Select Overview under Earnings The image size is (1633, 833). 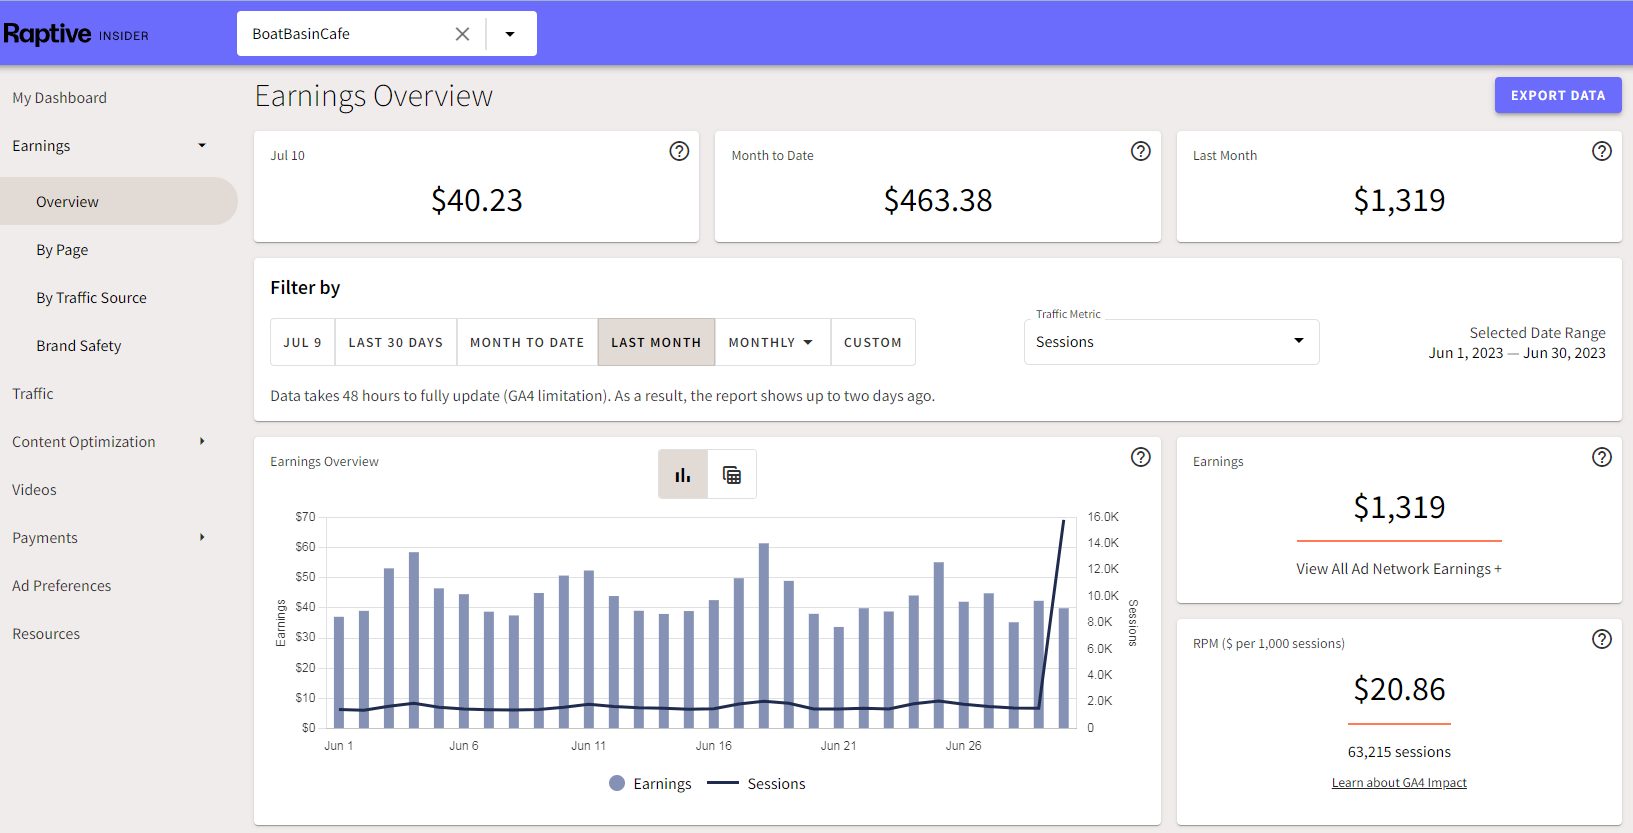tap(119, 201)
